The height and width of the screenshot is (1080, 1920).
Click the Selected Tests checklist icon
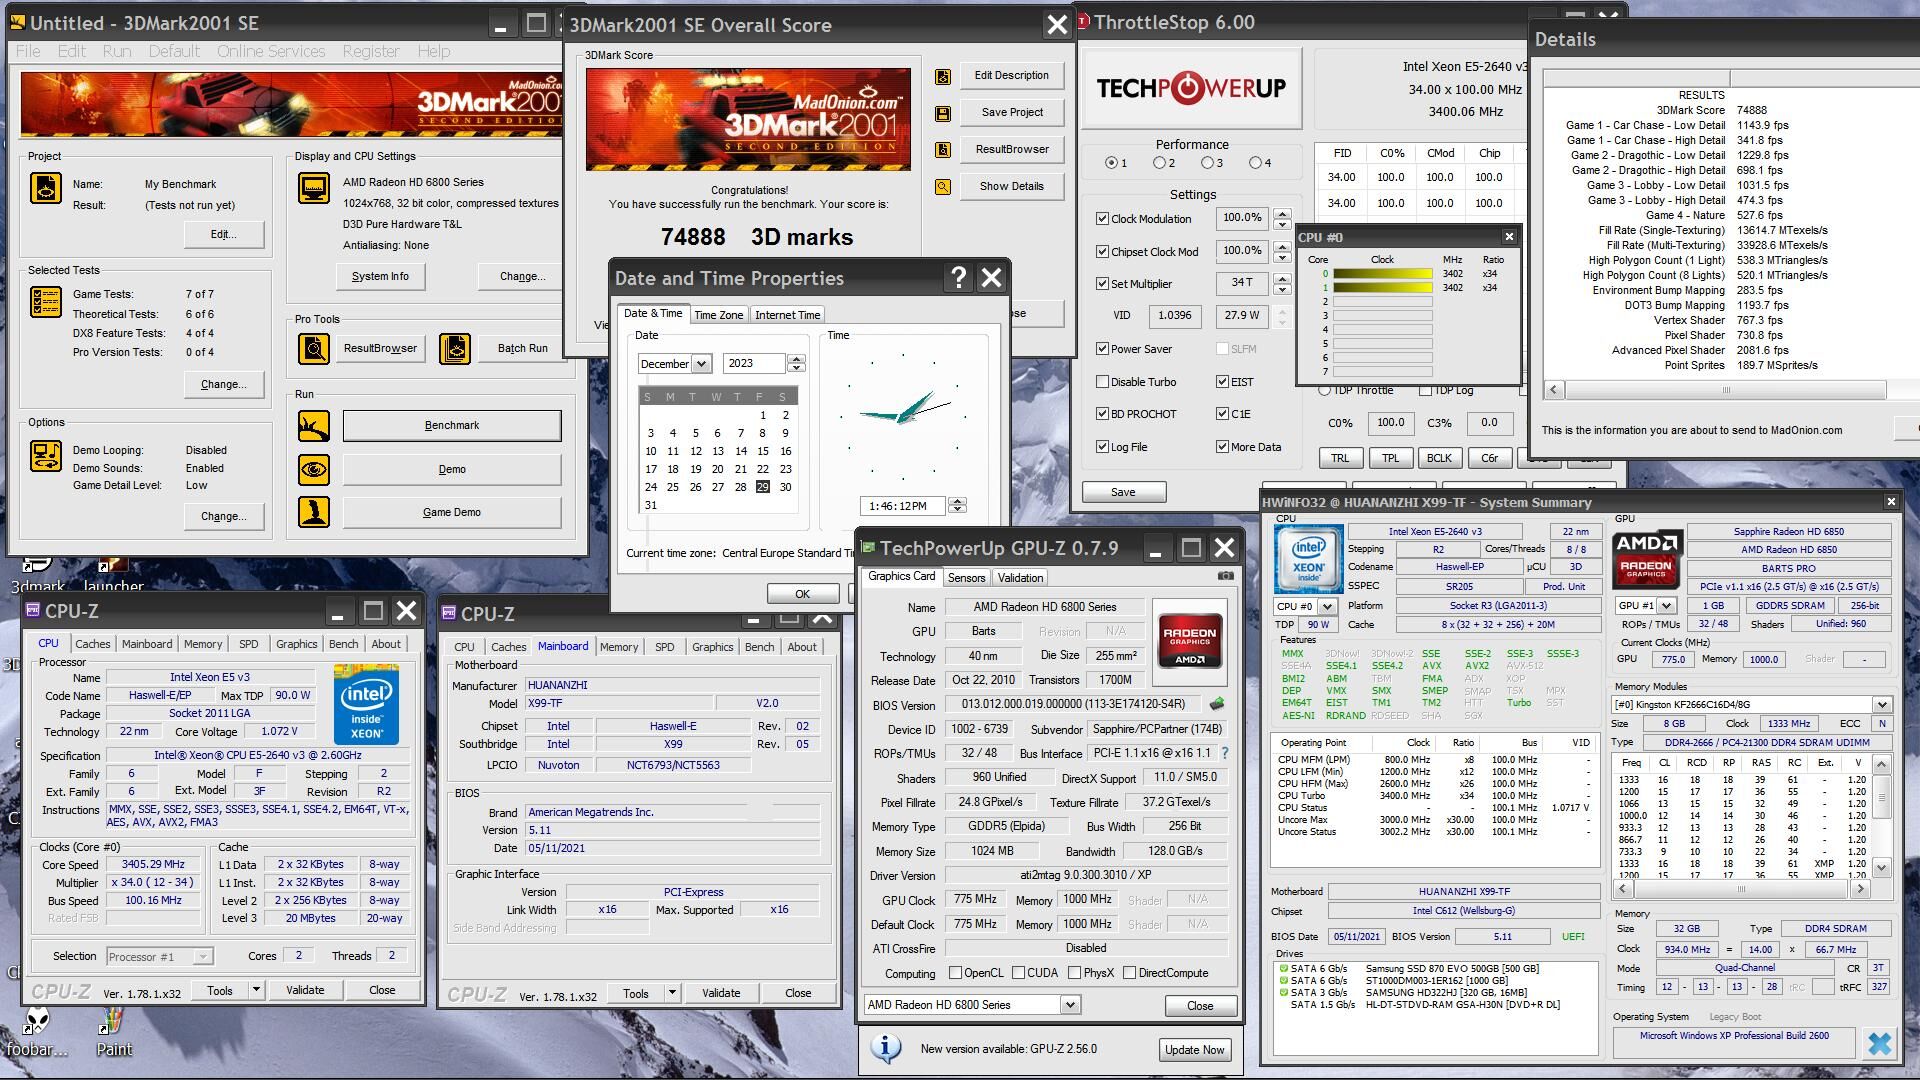(46, 302)
